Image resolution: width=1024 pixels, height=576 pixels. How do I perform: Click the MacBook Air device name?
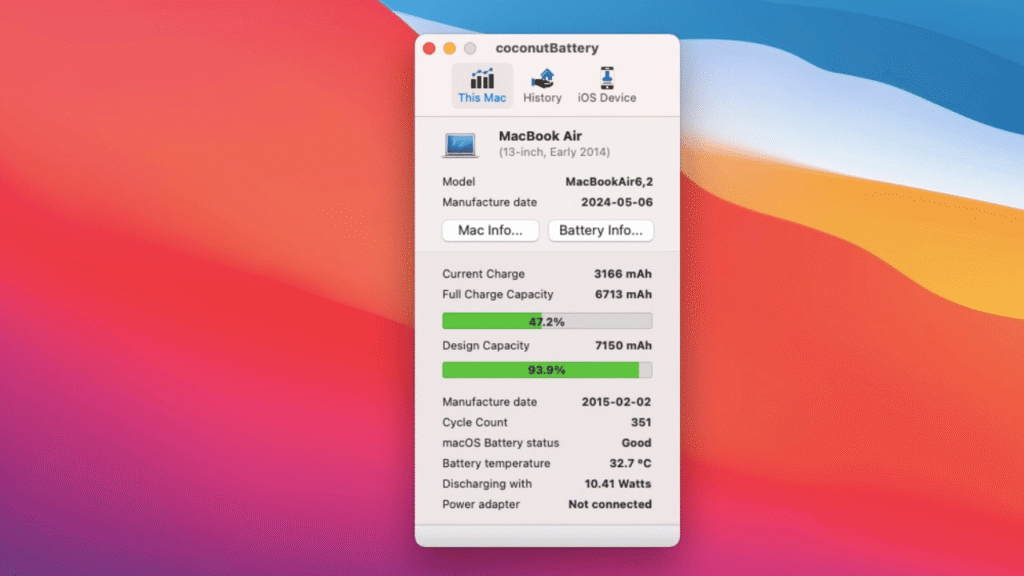(540, 136)
